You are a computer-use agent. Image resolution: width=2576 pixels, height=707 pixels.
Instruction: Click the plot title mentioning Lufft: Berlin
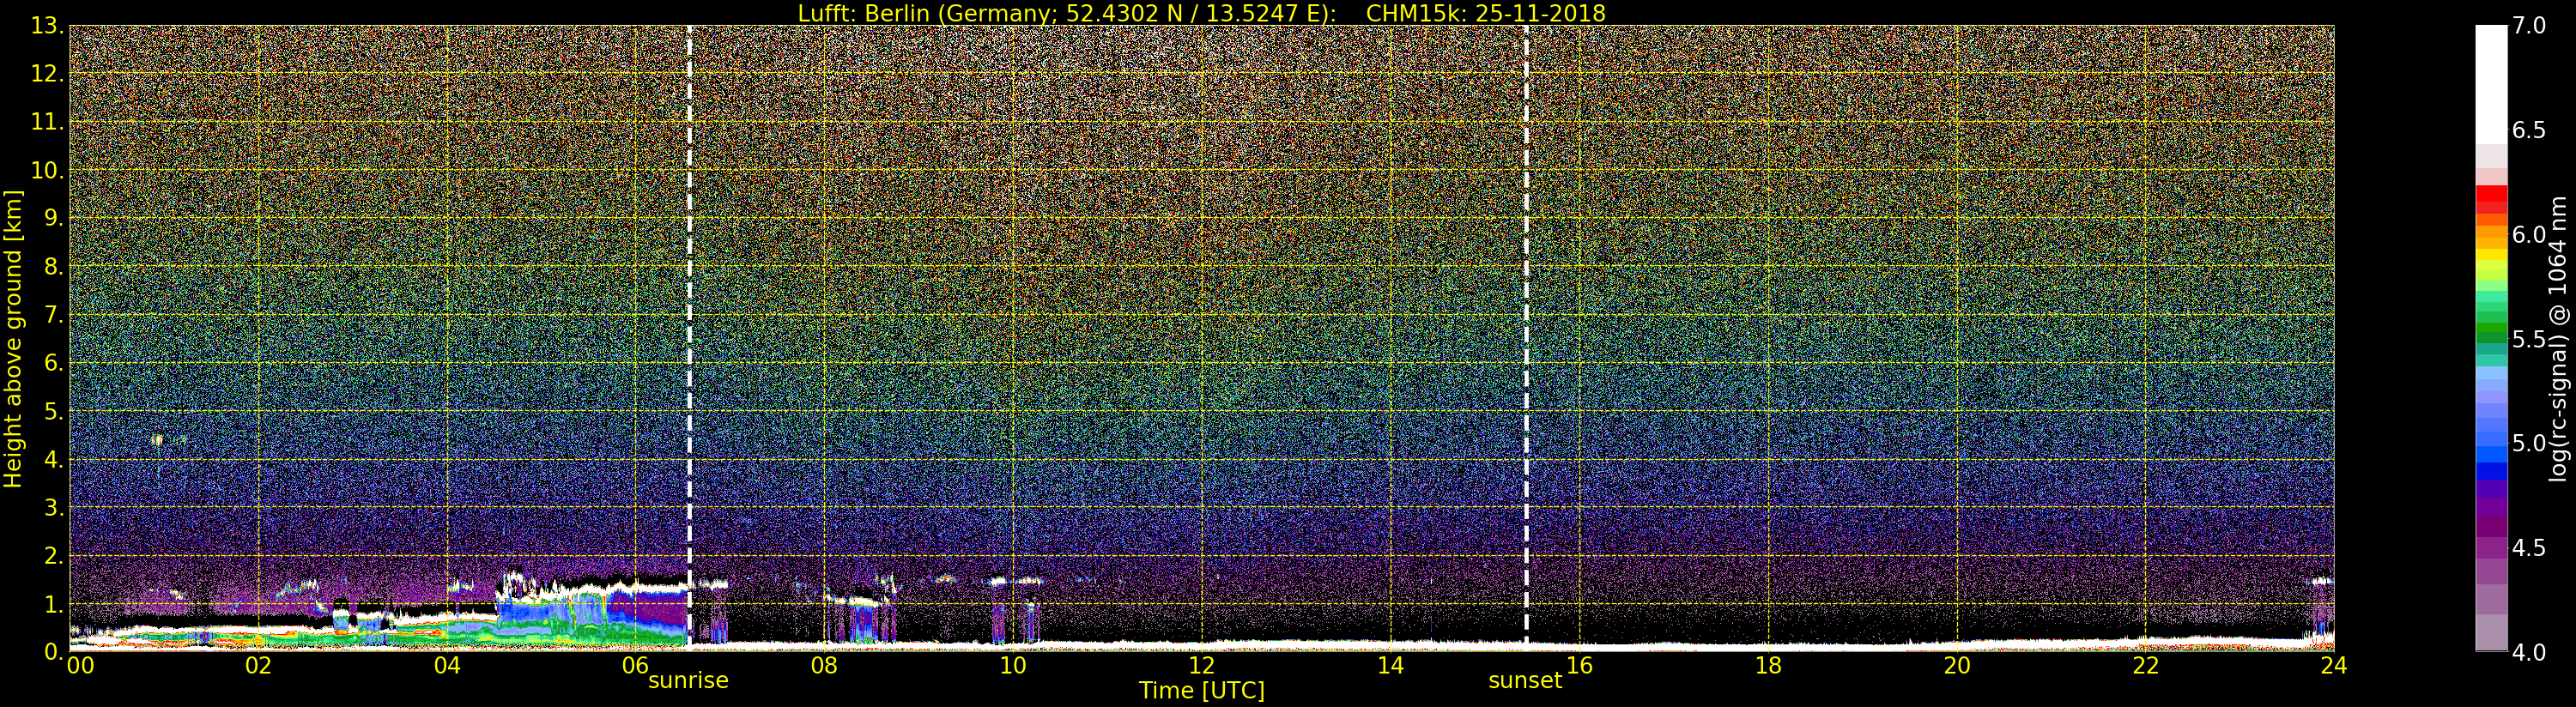pyautogui.click(x=1201, y=13)
